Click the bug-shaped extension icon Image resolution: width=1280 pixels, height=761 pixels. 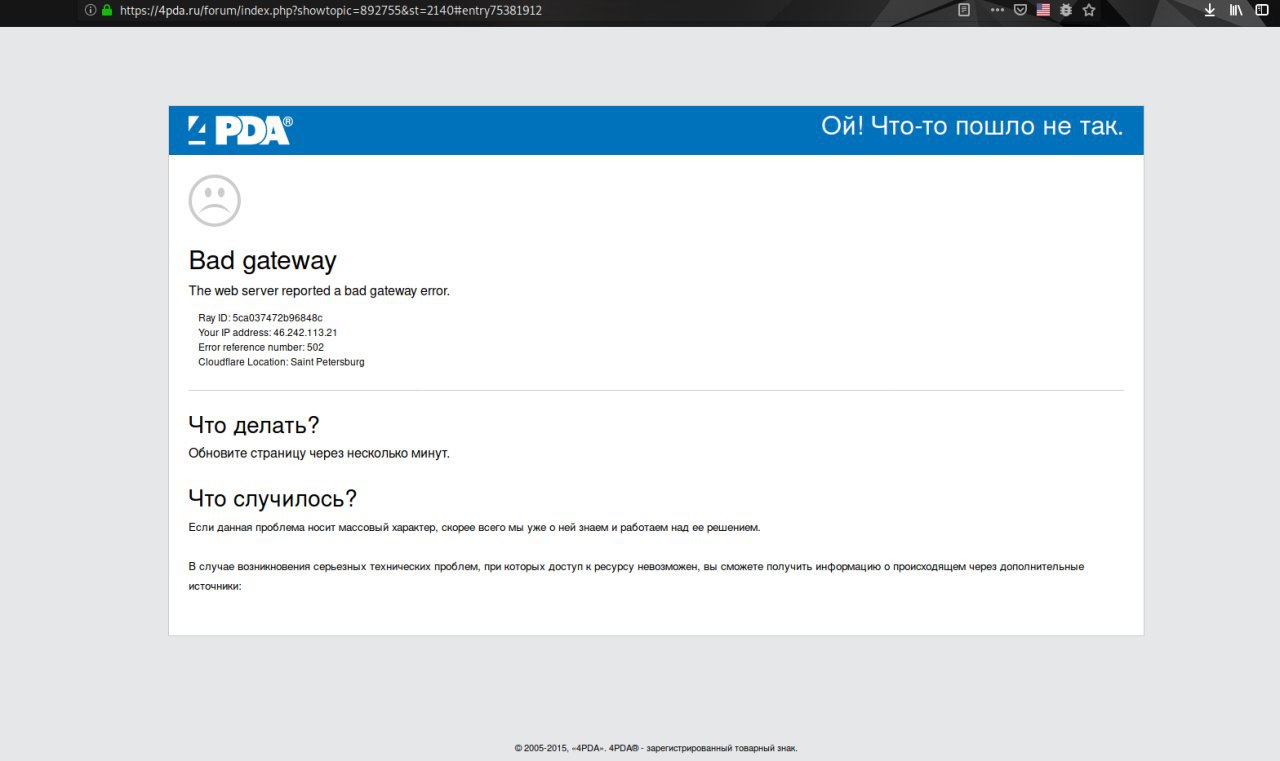tap(1066, 10)
